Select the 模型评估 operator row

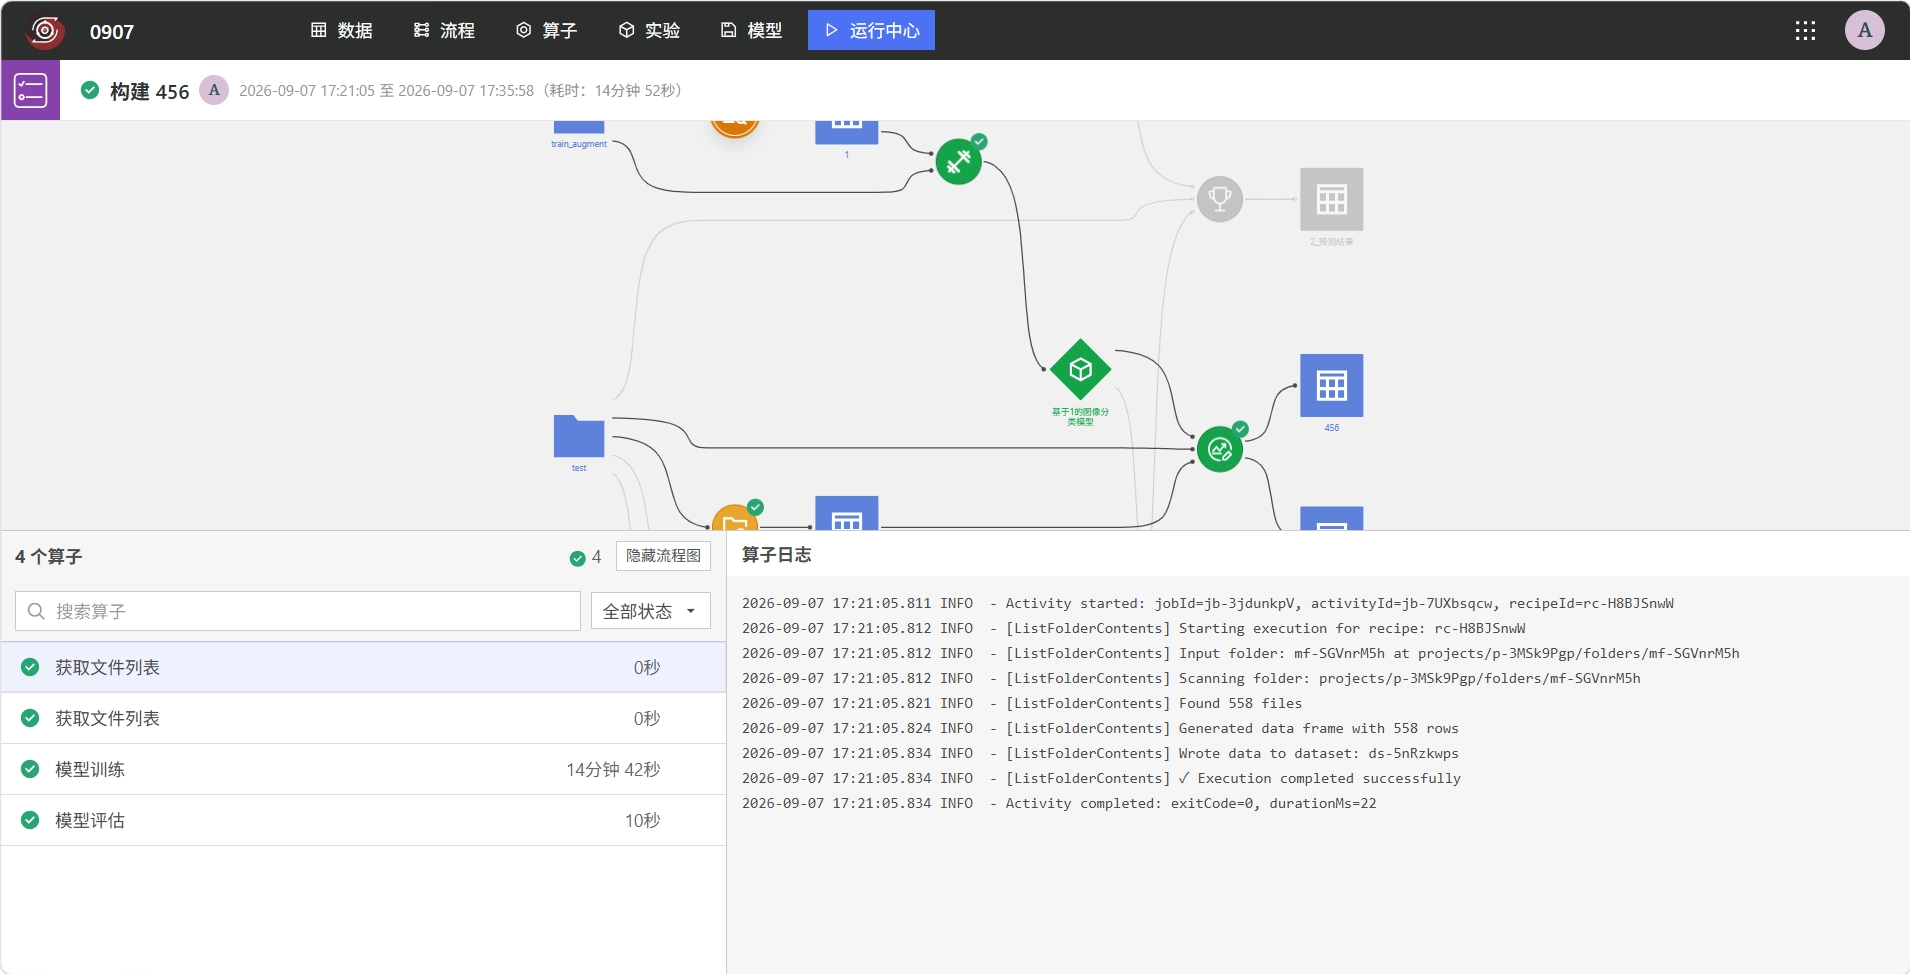pos(363,820)
